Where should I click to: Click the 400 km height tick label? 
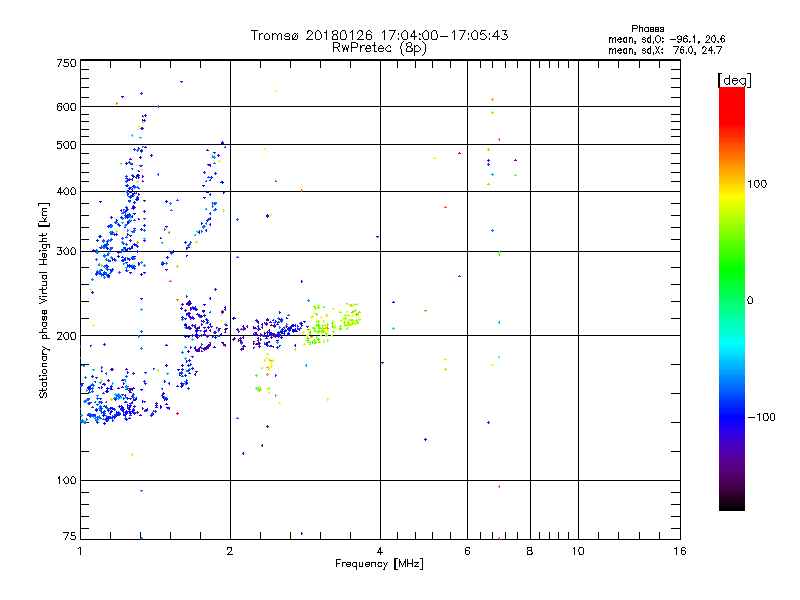click(66, 192)
